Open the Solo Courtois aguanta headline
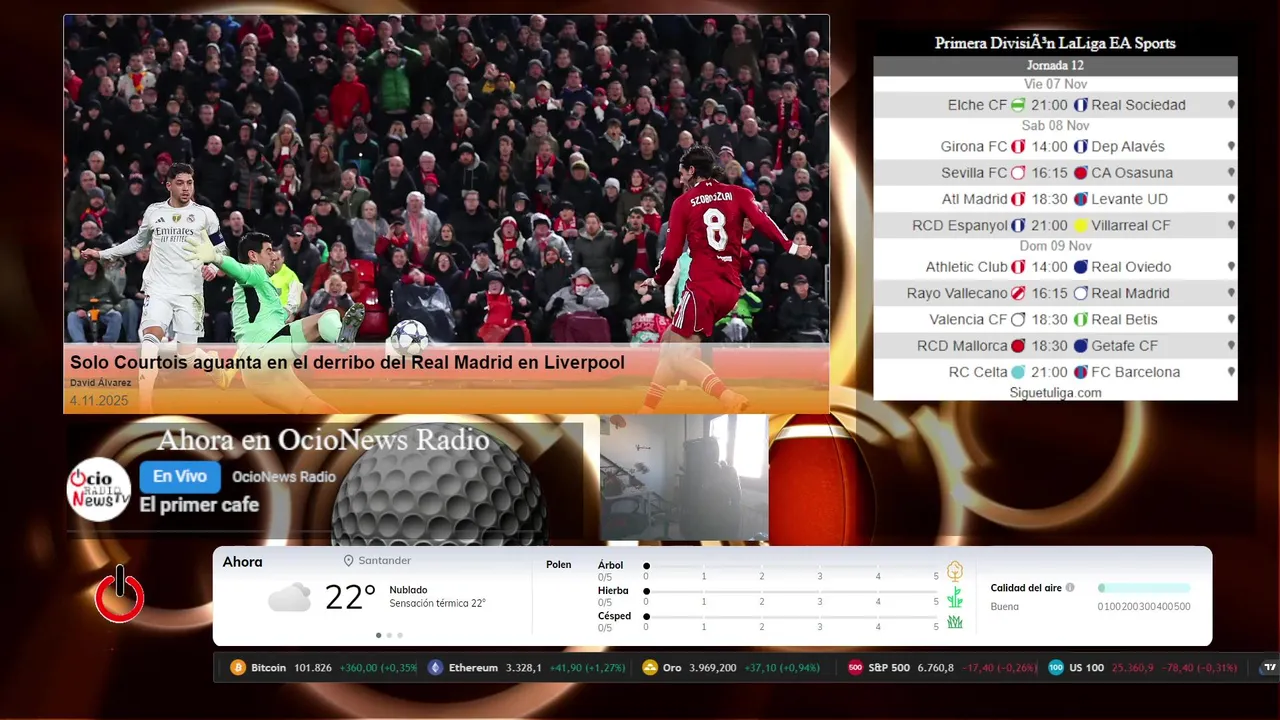 (347, 362)
